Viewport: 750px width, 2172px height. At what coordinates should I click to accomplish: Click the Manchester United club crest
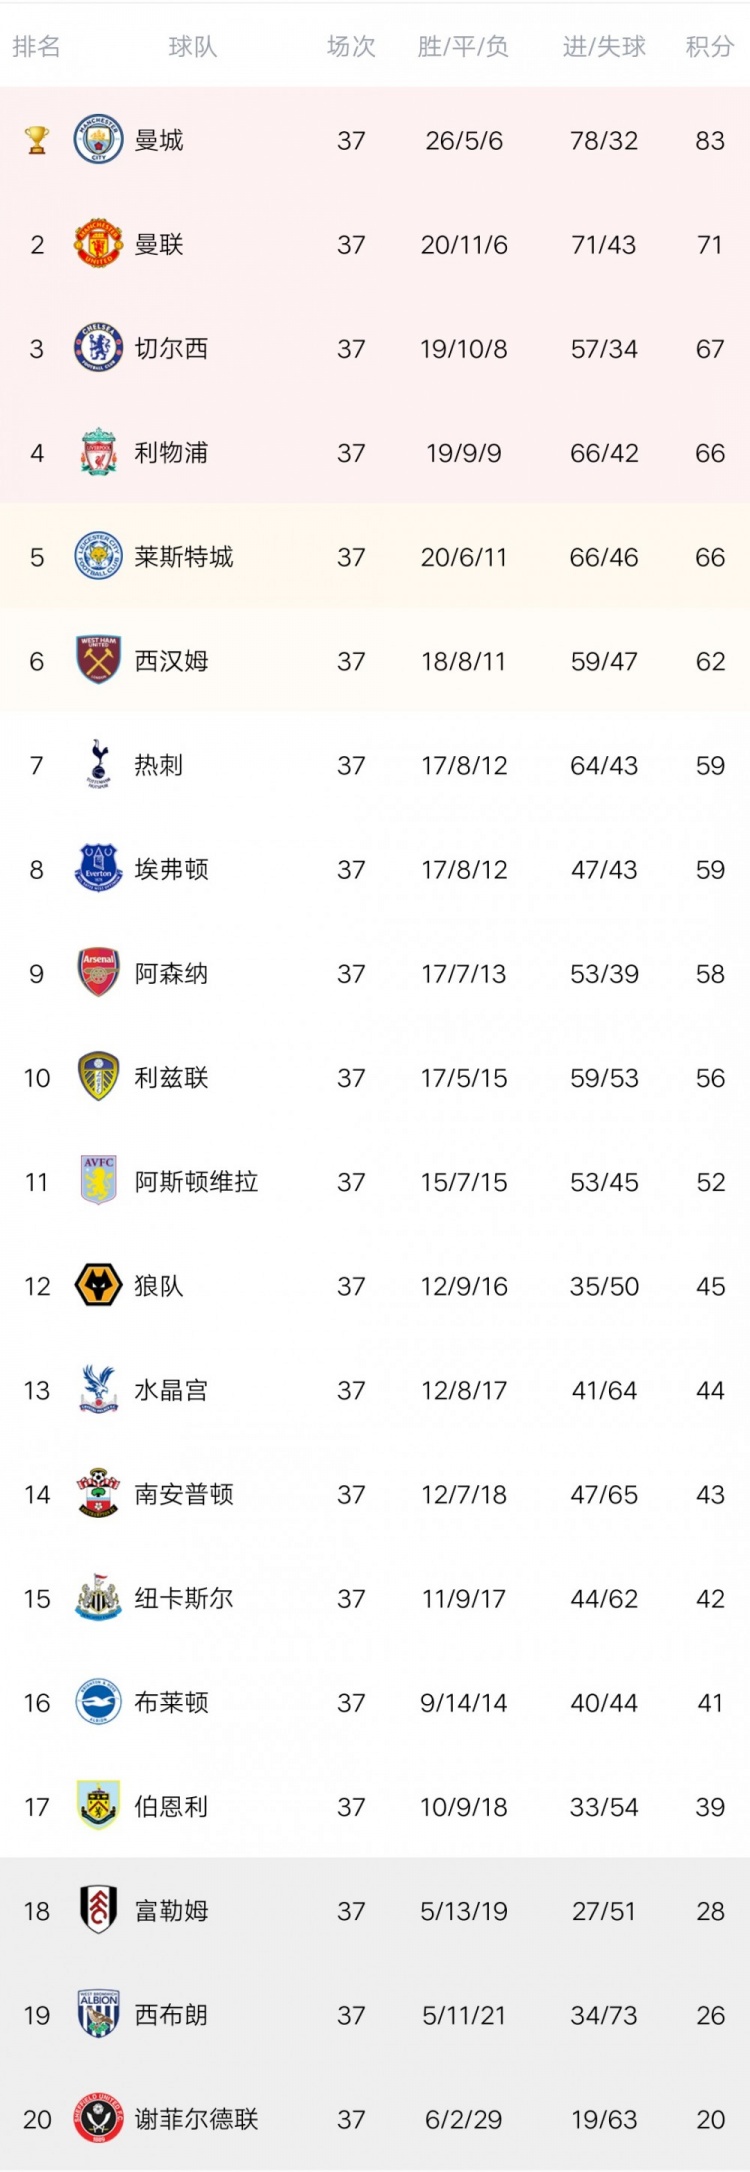pos(98,244)
